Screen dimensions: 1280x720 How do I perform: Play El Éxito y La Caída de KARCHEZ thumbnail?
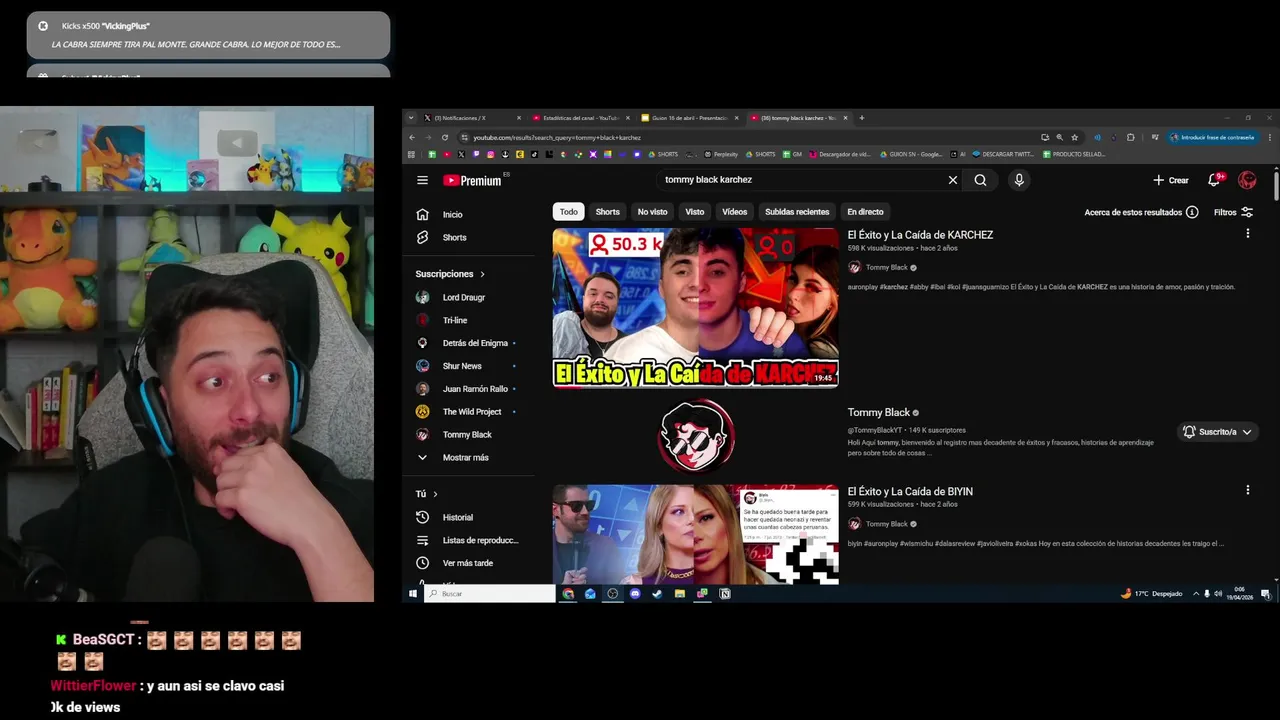696,308
